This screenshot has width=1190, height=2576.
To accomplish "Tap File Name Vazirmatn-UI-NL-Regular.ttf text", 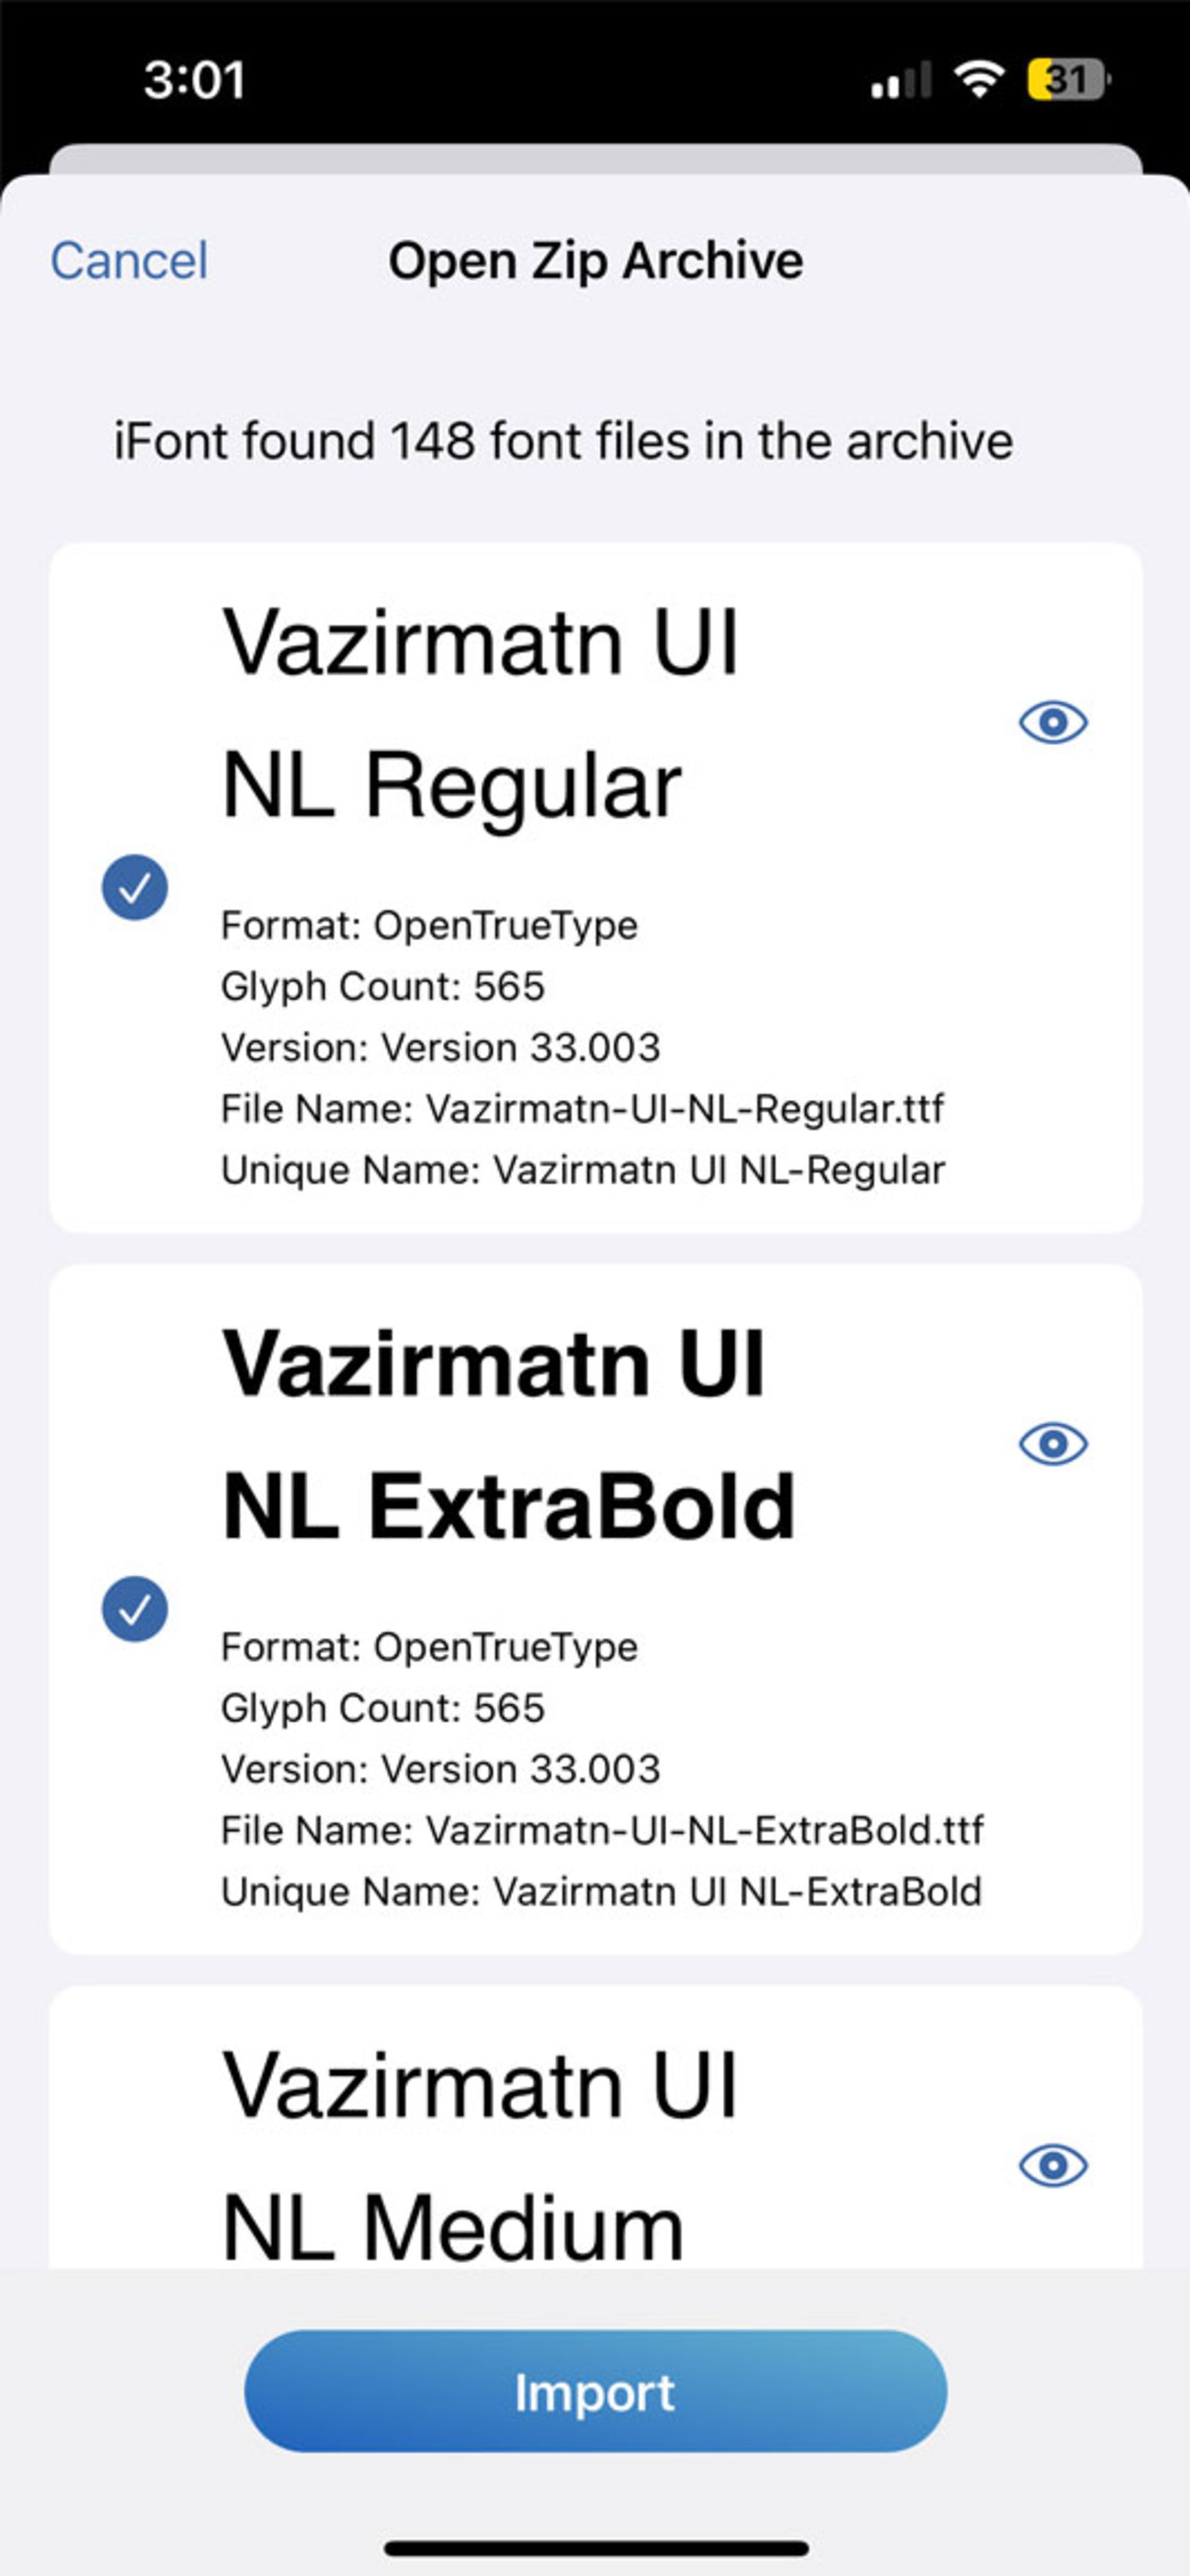I will click(x=582, y=1109).
